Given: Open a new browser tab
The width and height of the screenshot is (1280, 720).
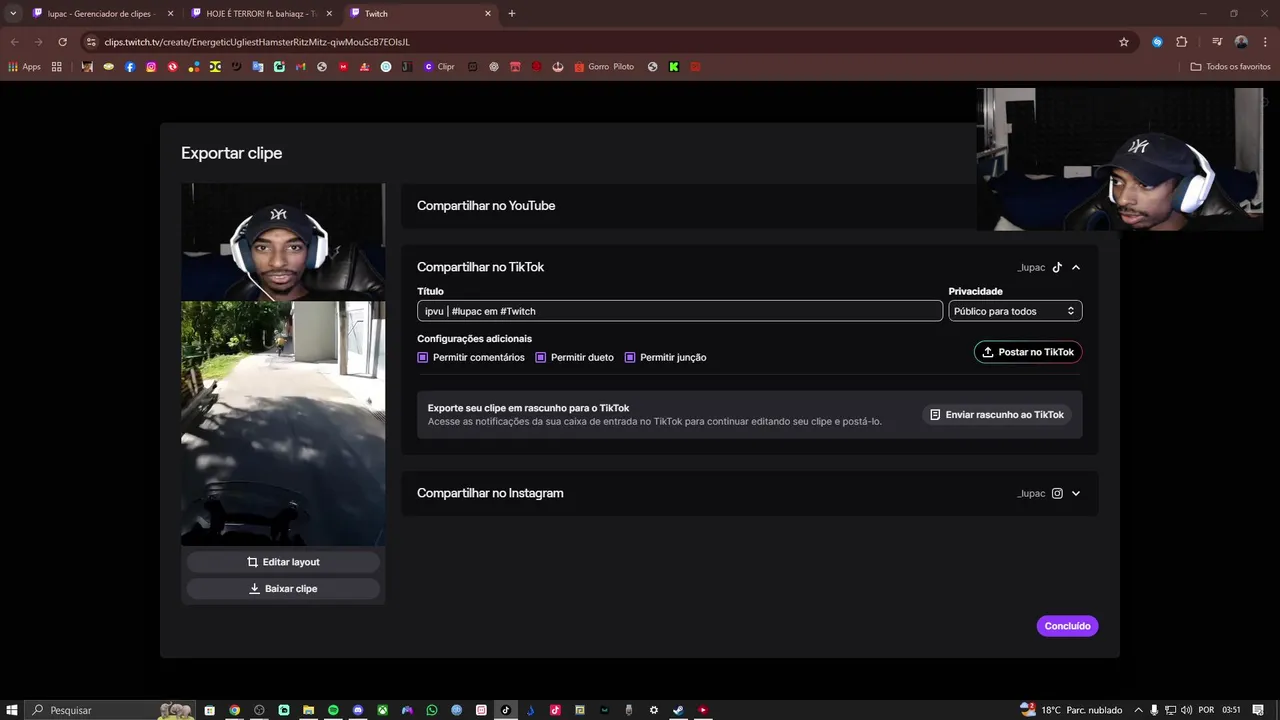Looking at the screenshot, I should point(512,14).
